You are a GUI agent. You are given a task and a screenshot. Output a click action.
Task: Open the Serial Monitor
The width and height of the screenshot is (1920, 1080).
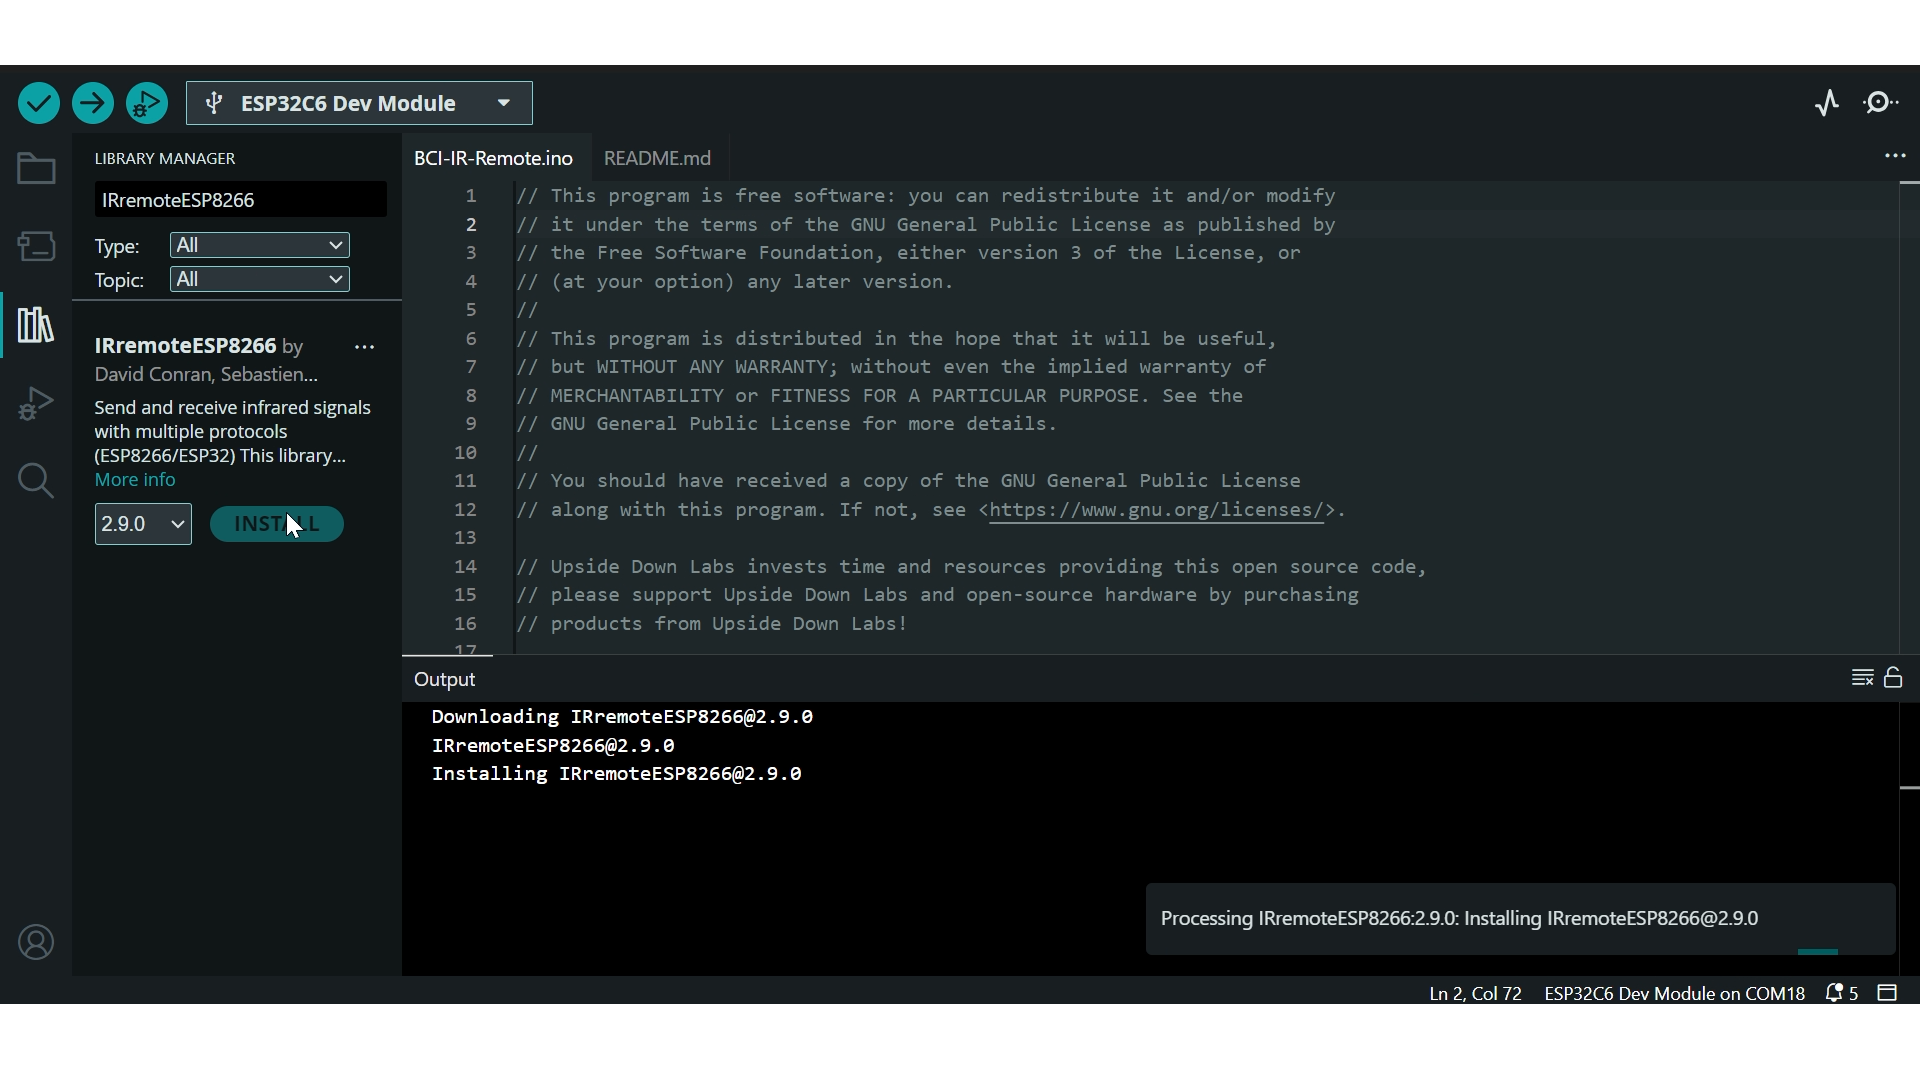1882,103
